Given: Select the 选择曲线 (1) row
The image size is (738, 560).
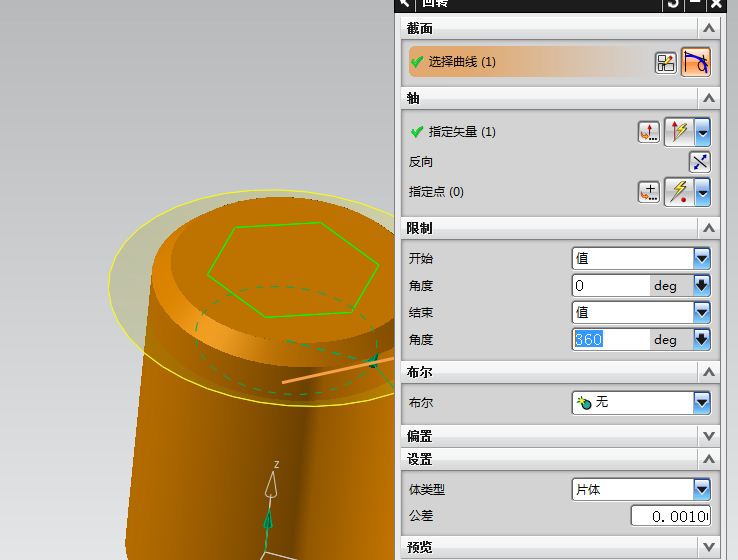Looking at the screenshot, I should point(529,62).
